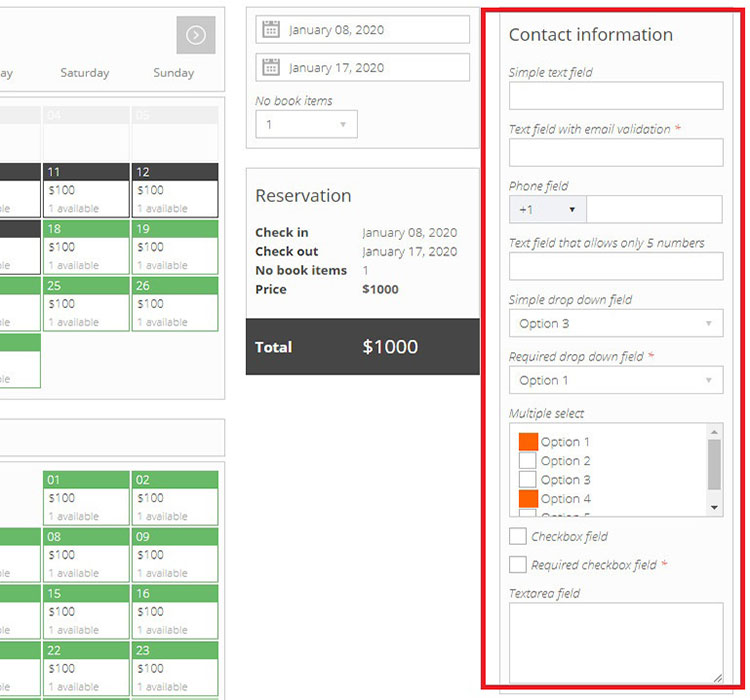Uncheck Option 4 in Multiple select
This screenshot has width=750, height=700.
coord(528,499)
